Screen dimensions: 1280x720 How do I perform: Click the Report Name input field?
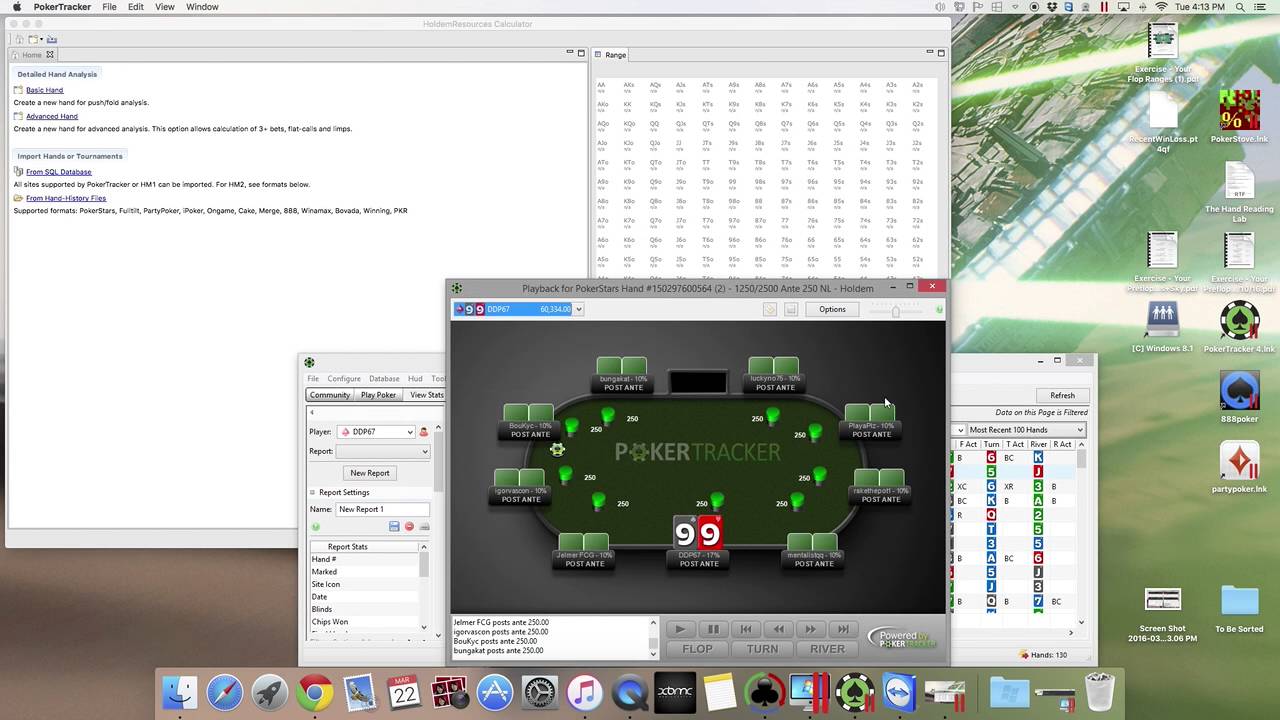382,509
